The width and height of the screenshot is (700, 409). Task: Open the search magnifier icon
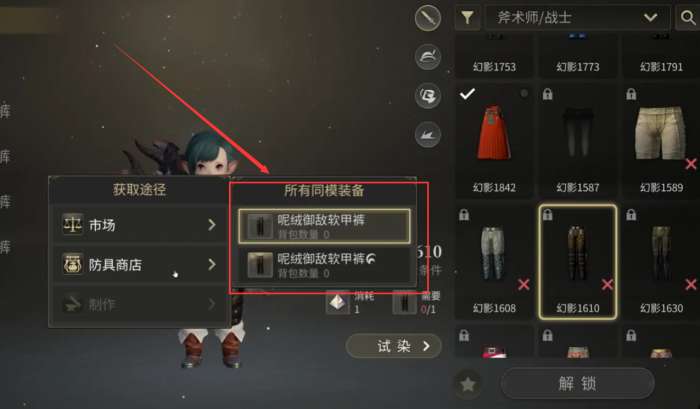[x=688, y=17]
